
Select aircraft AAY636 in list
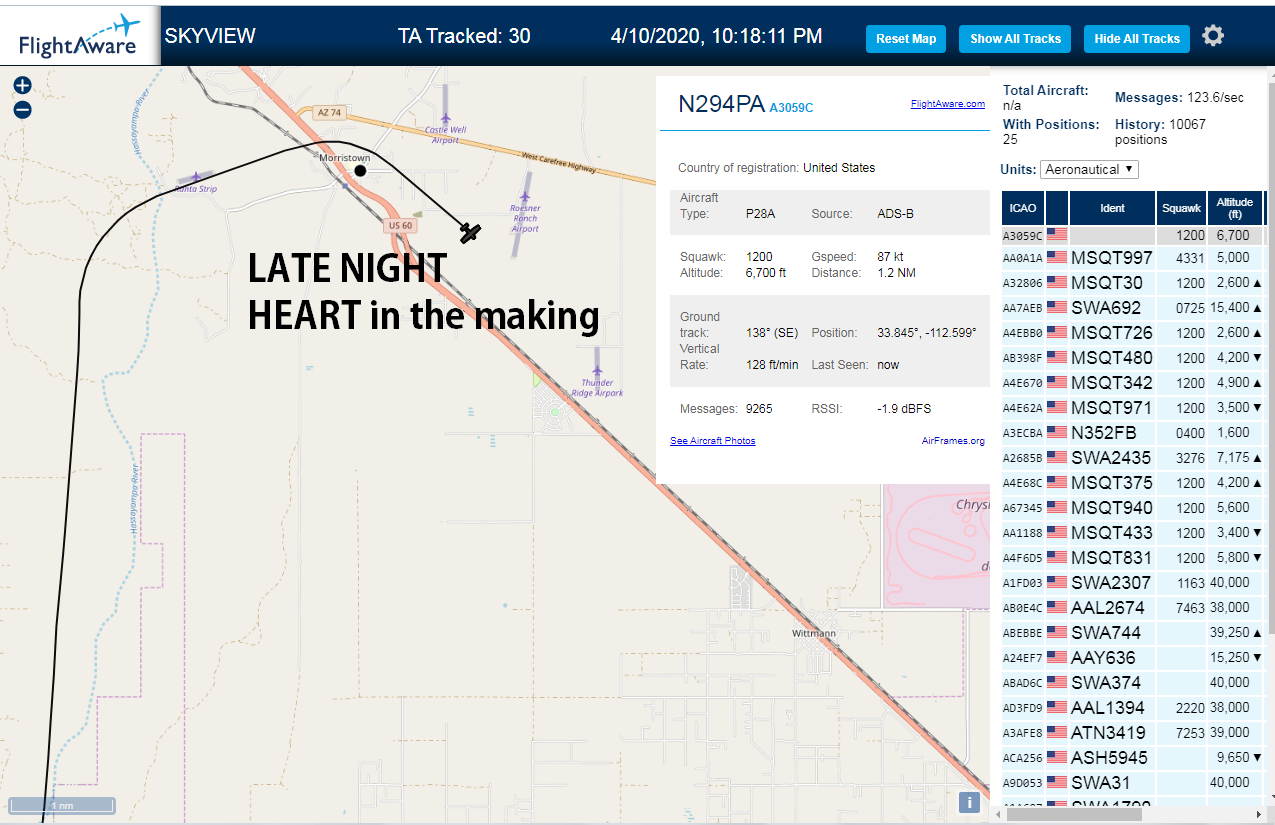click(x=1133, y=658)
